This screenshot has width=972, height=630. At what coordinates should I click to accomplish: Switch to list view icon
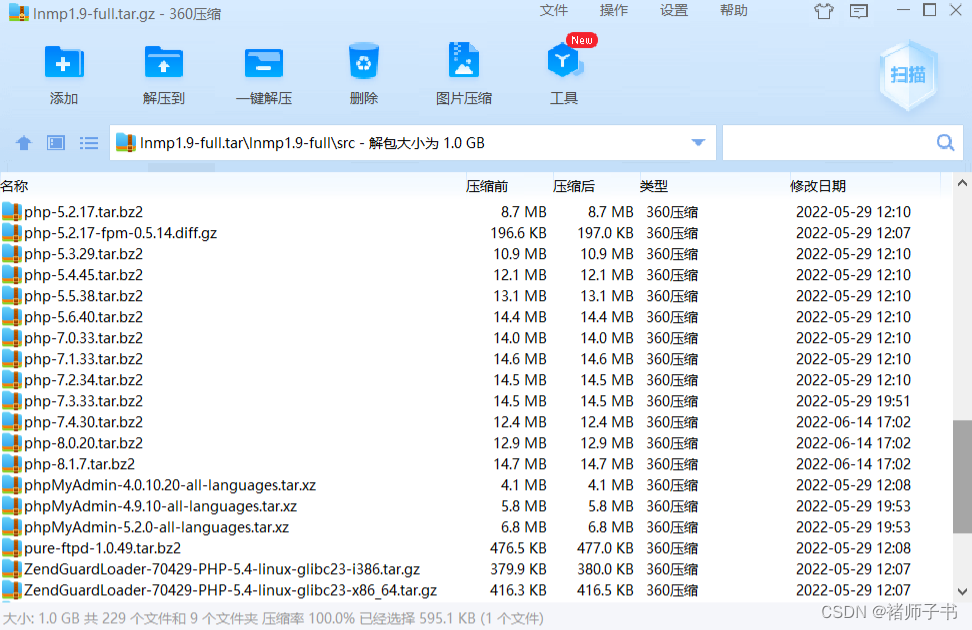click(x=89, y=143)
